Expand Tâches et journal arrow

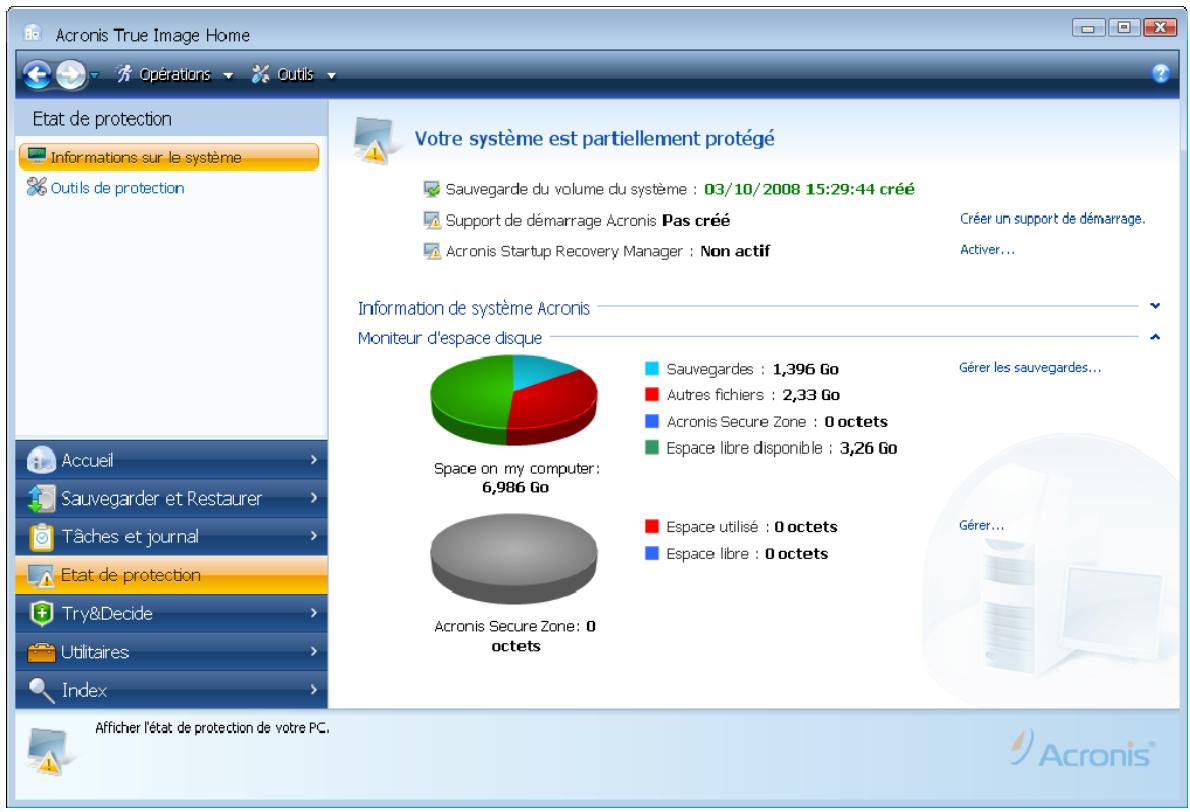point(313,536)
